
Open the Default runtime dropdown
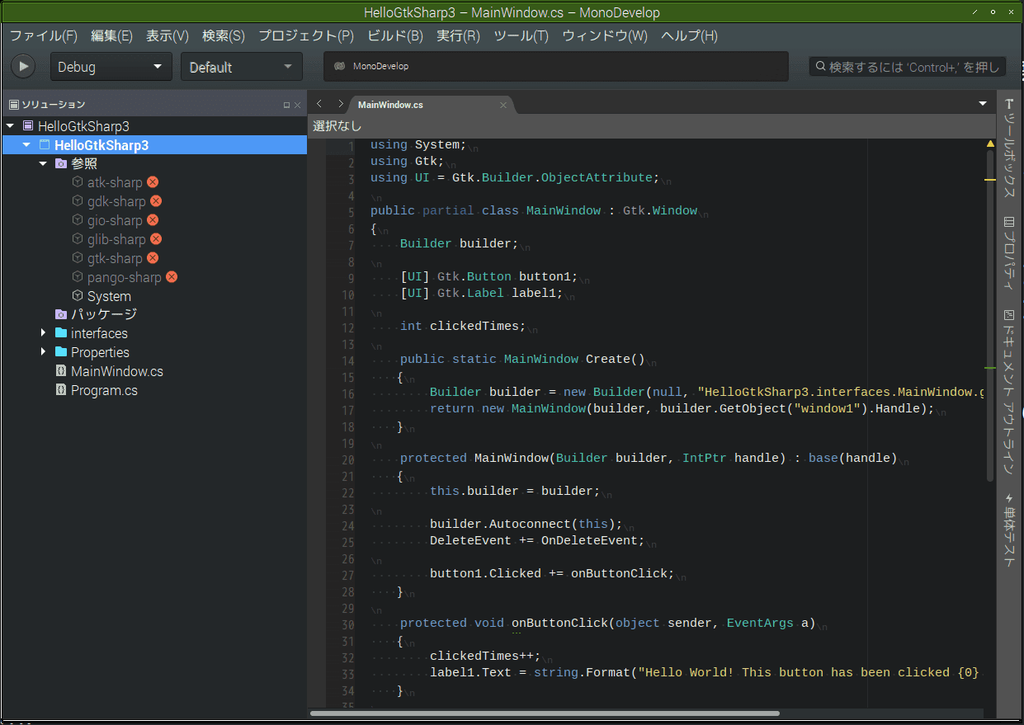[241, 67]
